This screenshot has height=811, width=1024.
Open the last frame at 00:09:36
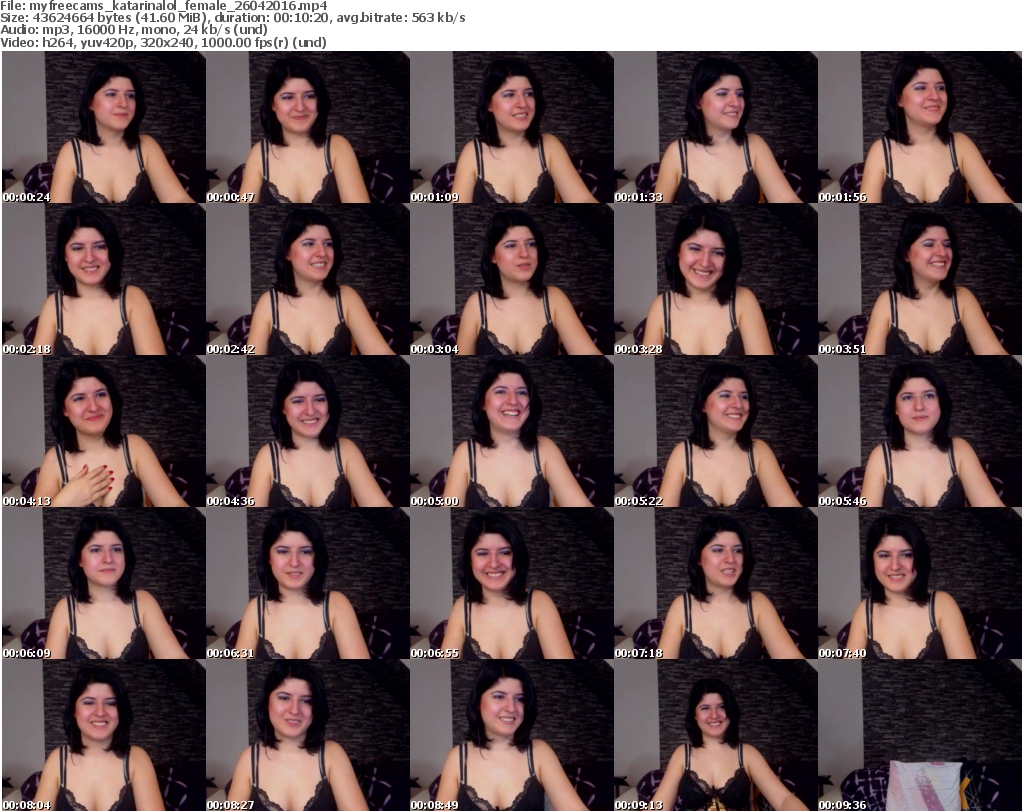[x=920, y=735]
